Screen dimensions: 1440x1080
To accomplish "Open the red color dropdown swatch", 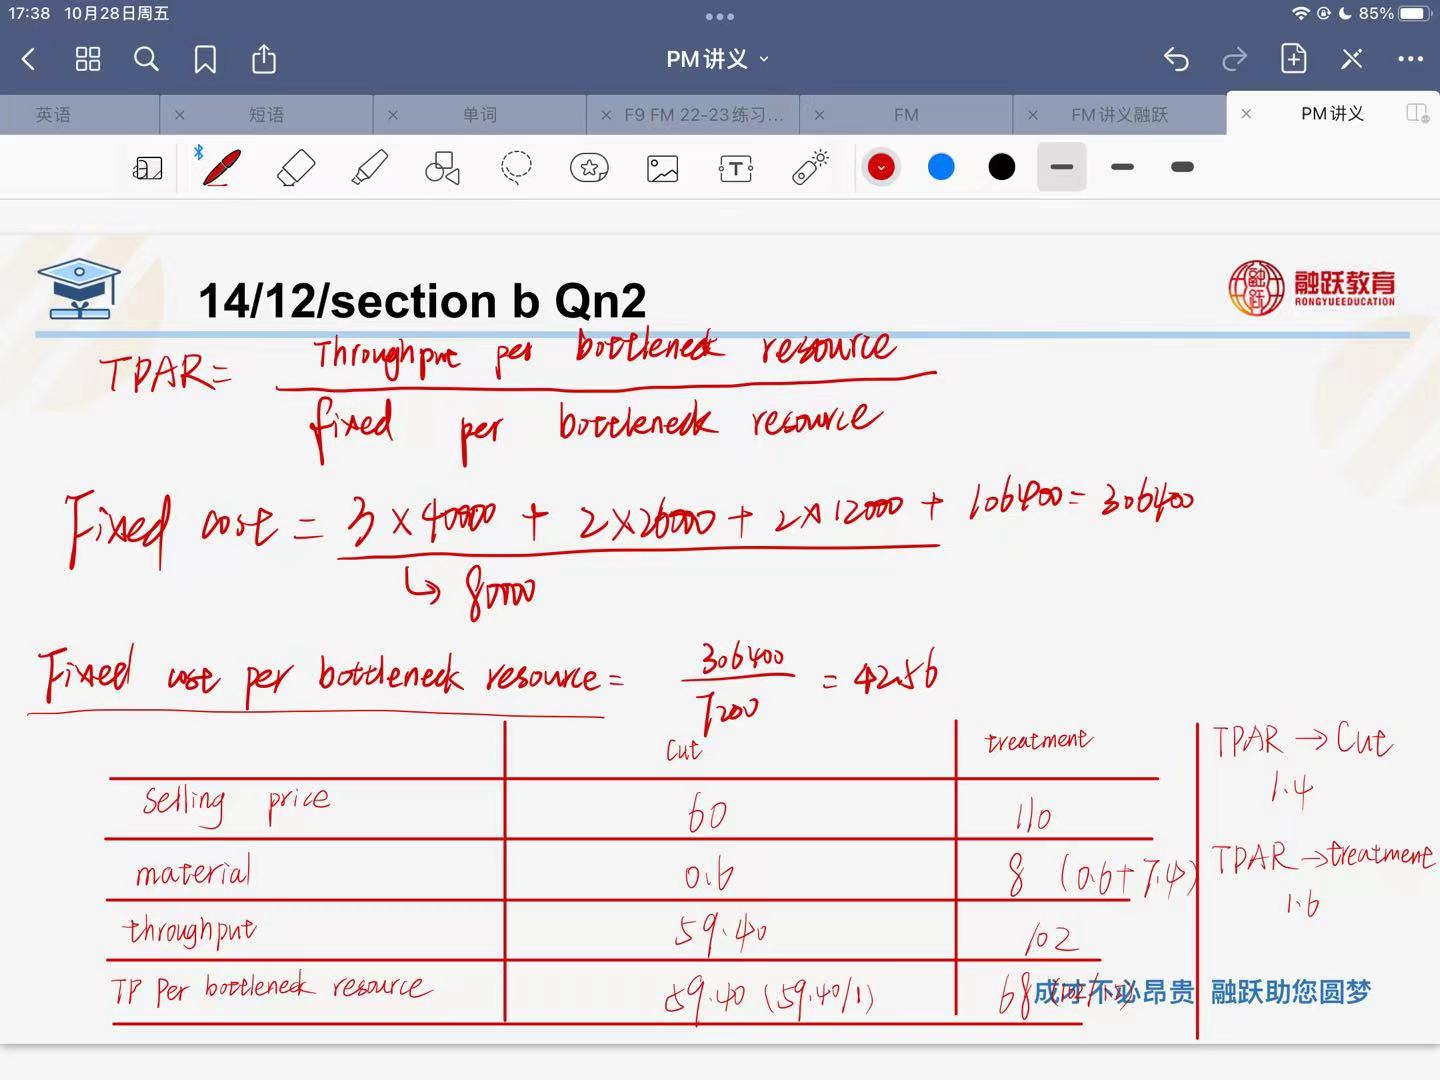I will (881, 167).
